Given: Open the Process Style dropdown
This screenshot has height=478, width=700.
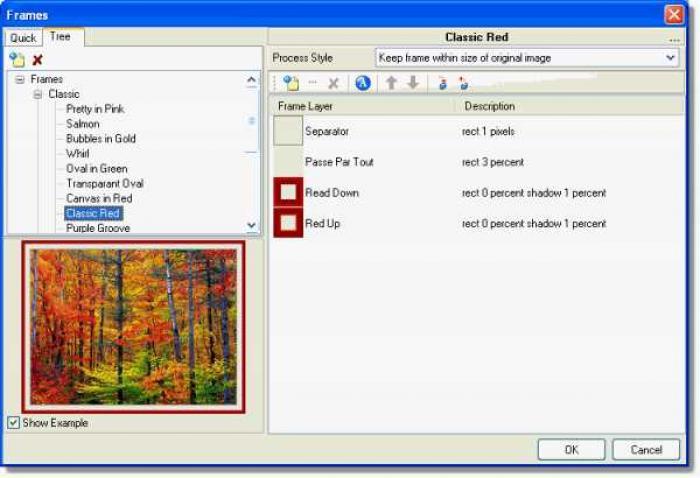Looking at the screenshot, I should pyautogui.click(x=670, y=58).
